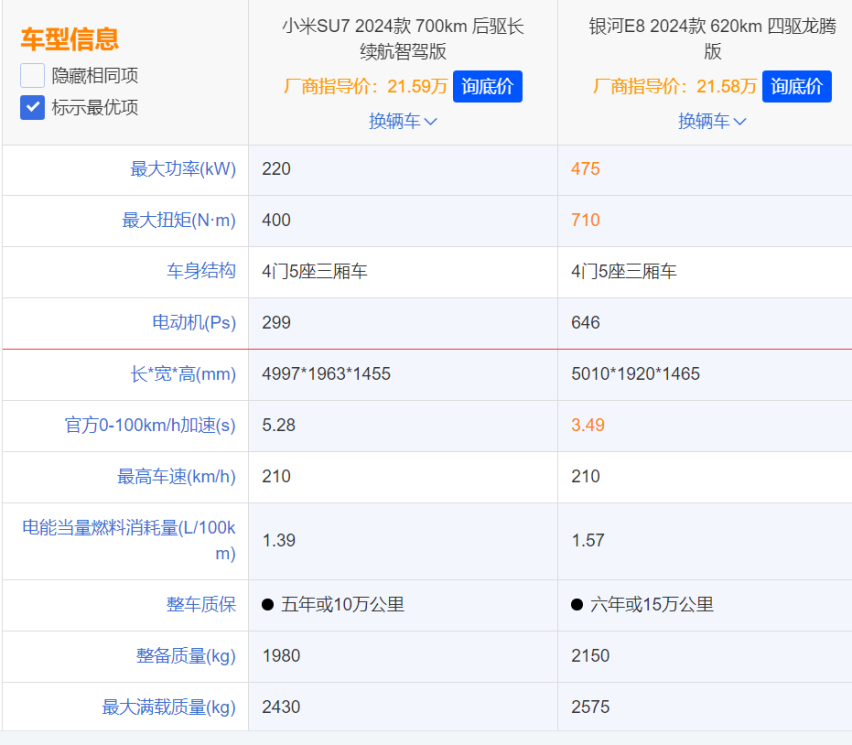Viewport: 852px width, 745px height.
Task: Click the 最高车速(km/h) row label
Action: (x=177, y=477)
